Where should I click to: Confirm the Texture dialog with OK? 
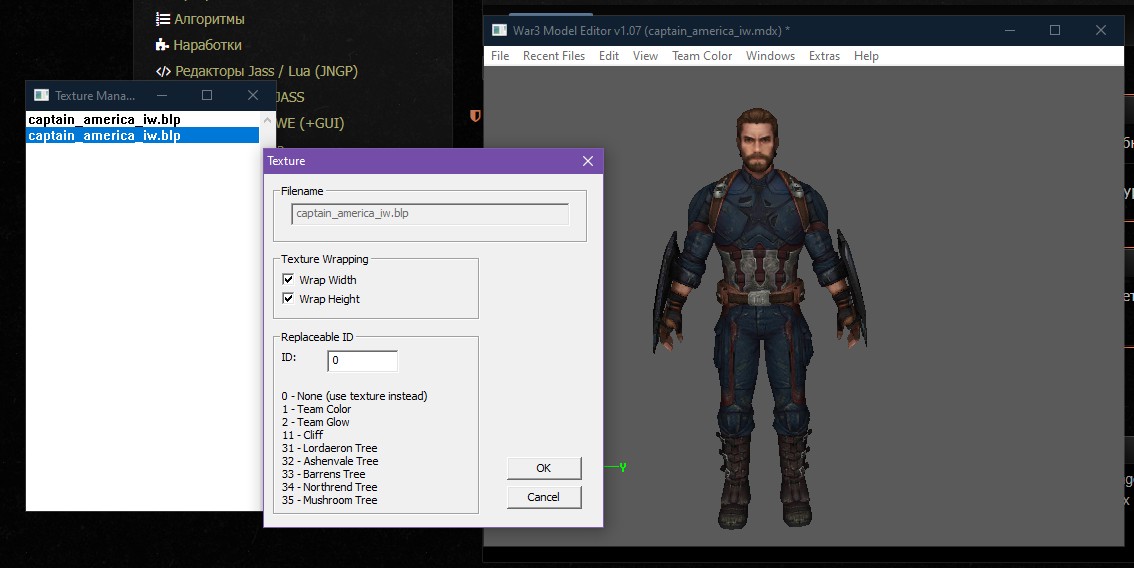pyautogui.click(x=544, y=468)
